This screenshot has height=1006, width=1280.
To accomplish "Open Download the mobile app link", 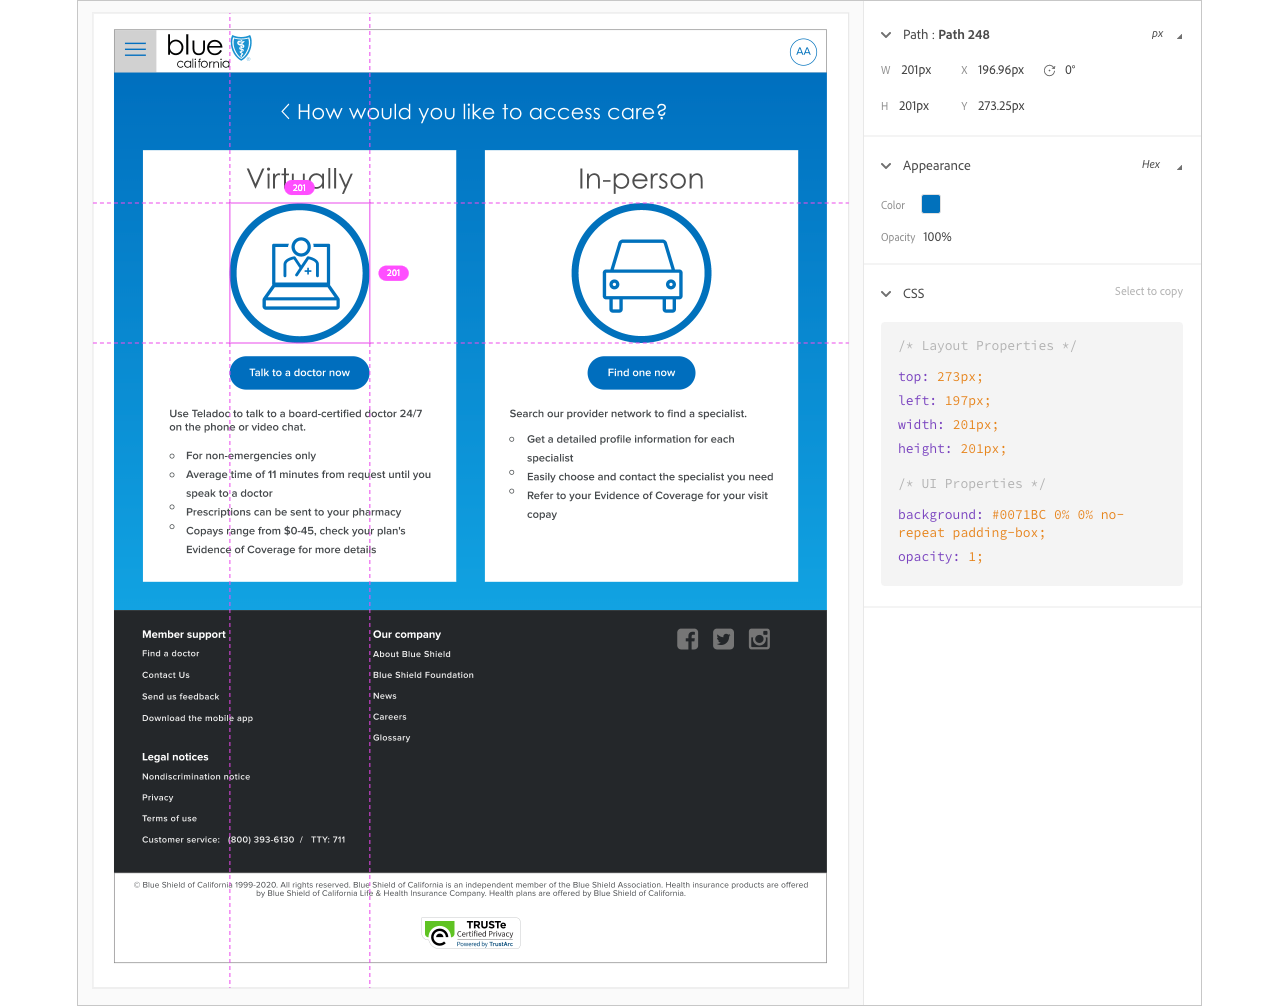I will (x=198, y=718).
